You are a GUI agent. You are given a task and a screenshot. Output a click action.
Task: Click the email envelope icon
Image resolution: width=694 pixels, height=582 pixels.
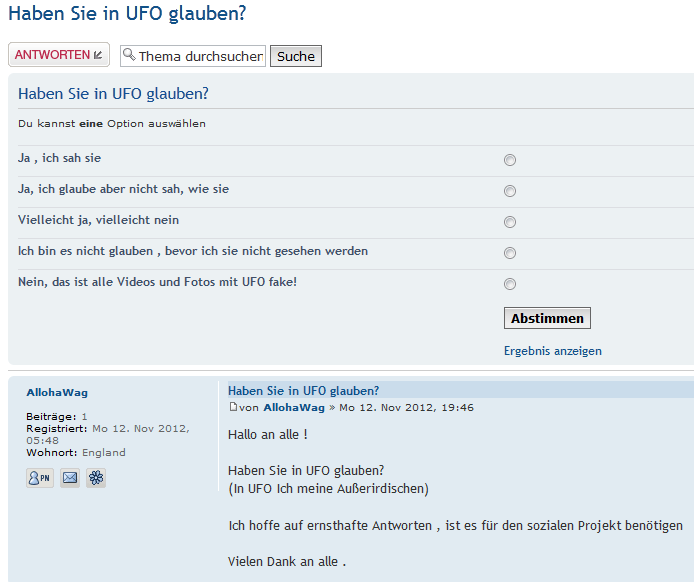70,478
